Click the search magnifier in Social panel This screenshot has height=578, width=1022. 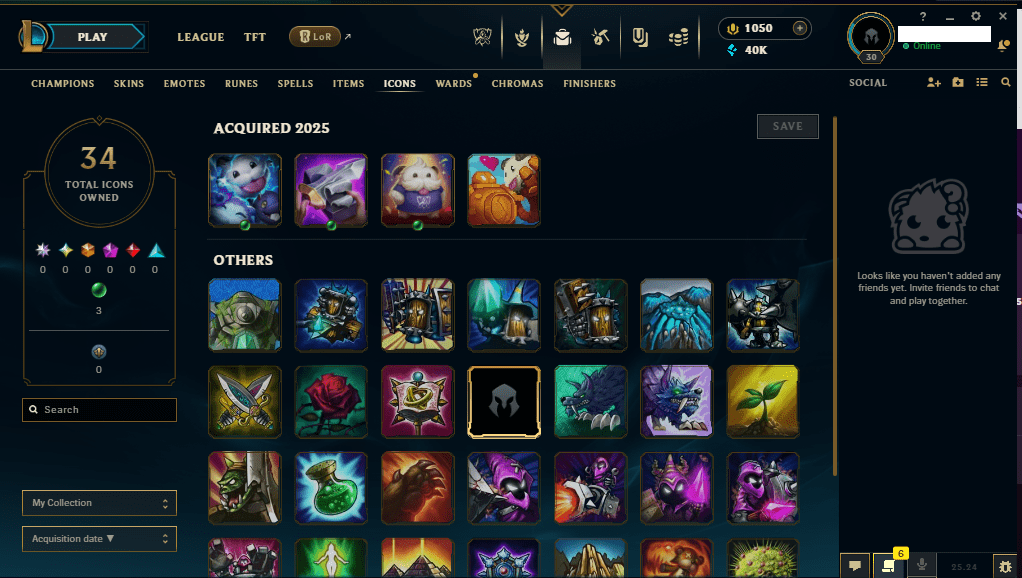click(x=1006, y=82)
